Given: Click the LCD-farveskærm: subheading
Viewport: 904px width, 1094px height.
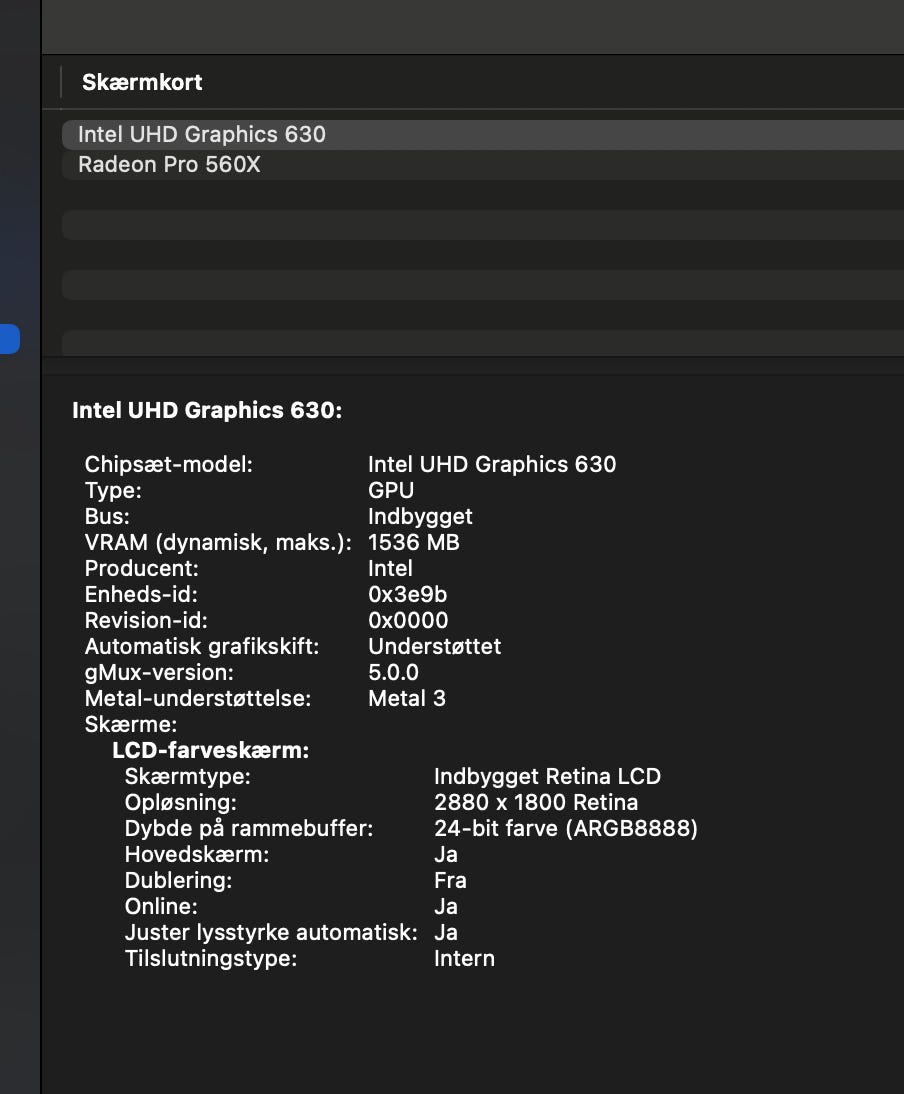Looking at the screenshot, I should [x=210, y=750].
